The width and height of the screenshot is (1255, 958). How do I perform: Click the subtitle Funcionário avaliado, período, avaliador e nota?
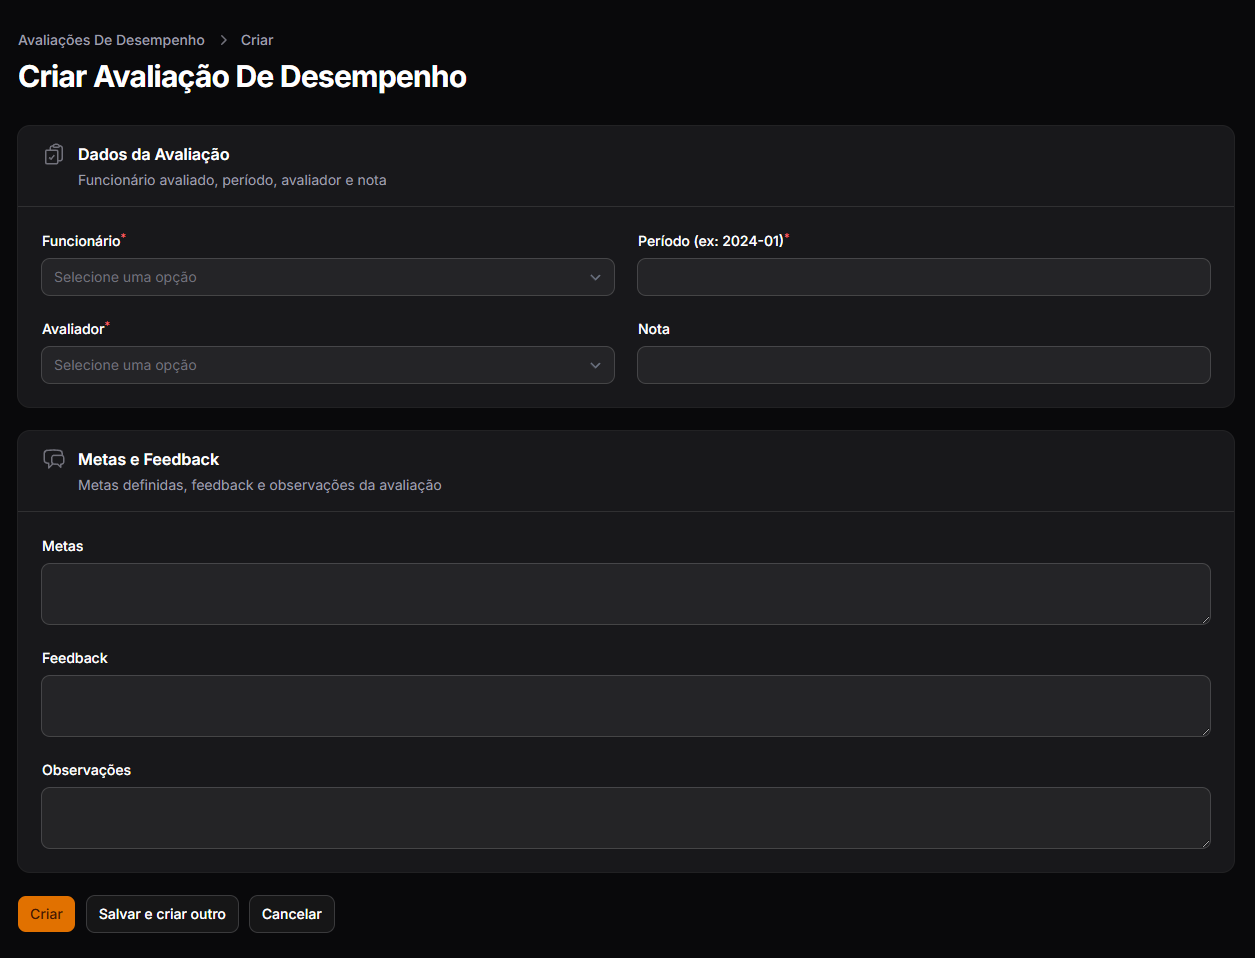click(232, 180)
